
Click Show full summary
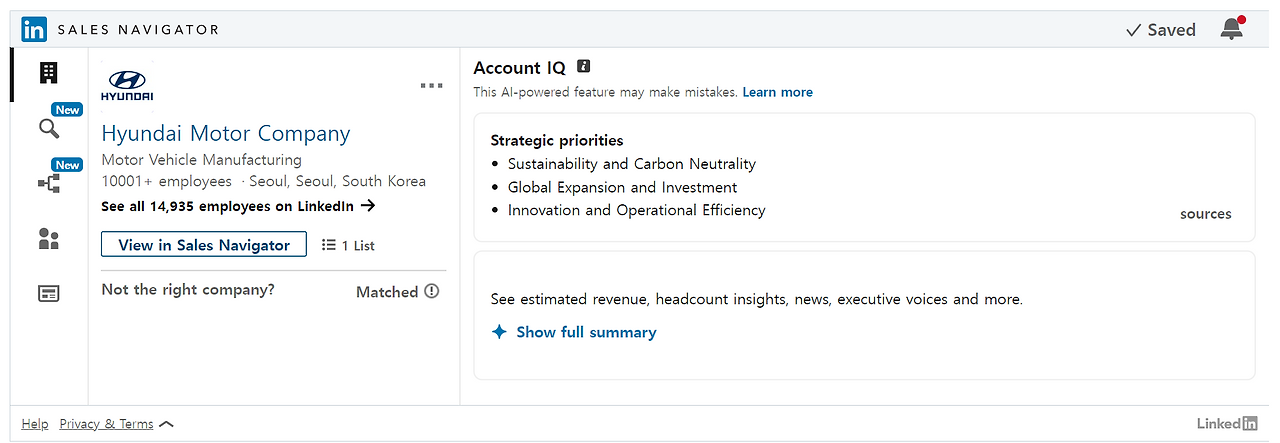pyautogui.click(x=586, y=332)
